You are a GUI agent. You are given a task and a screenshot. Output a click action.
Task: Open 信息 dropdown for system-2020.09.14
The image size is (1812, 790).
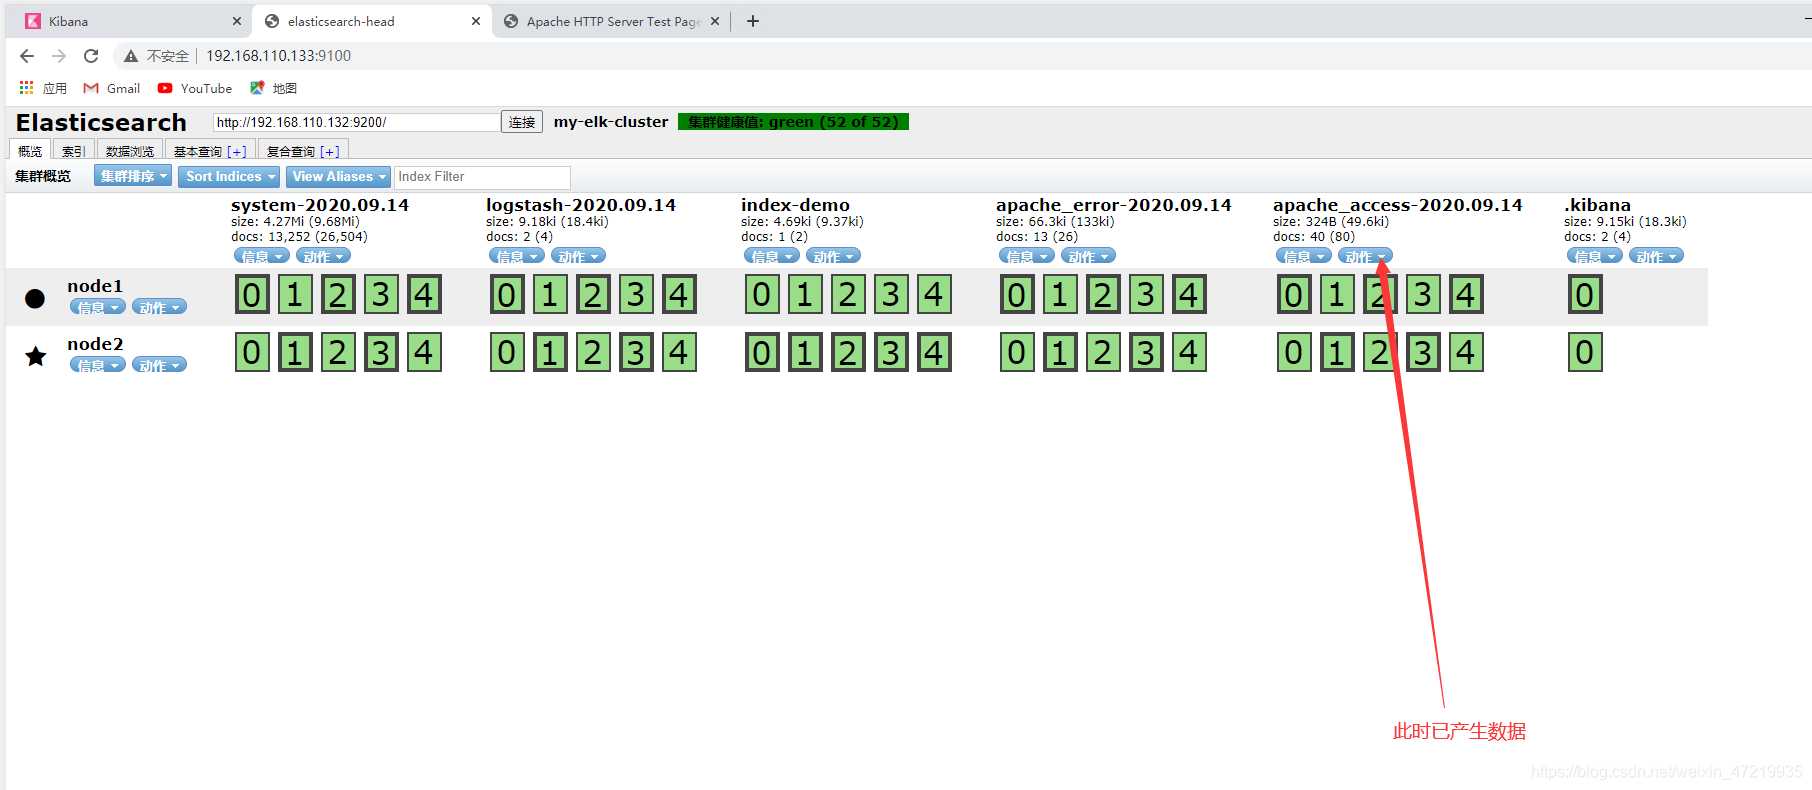click(262, 256)
